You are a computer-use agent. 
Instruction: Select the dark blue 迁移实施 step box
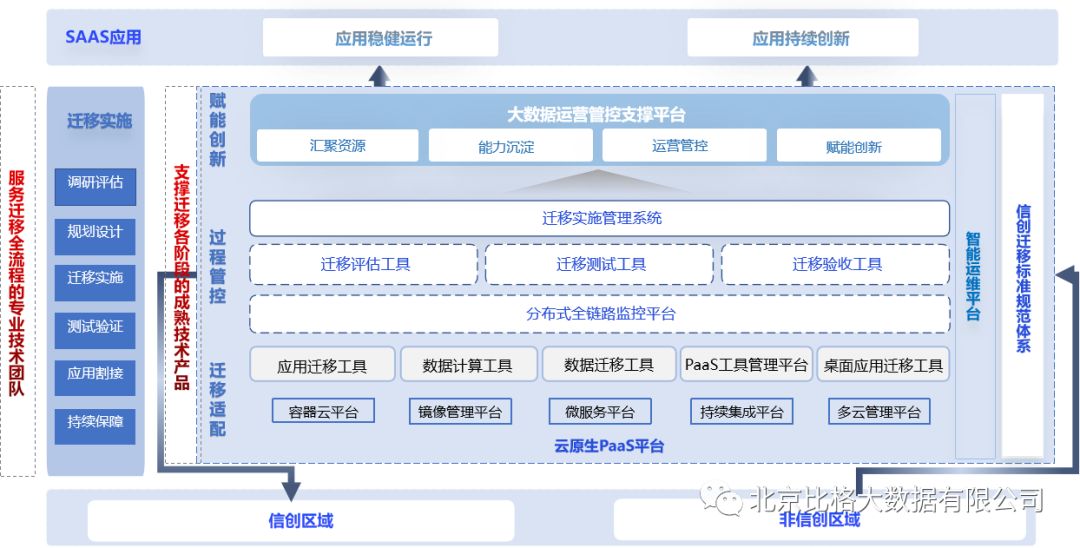coord(95,282)
